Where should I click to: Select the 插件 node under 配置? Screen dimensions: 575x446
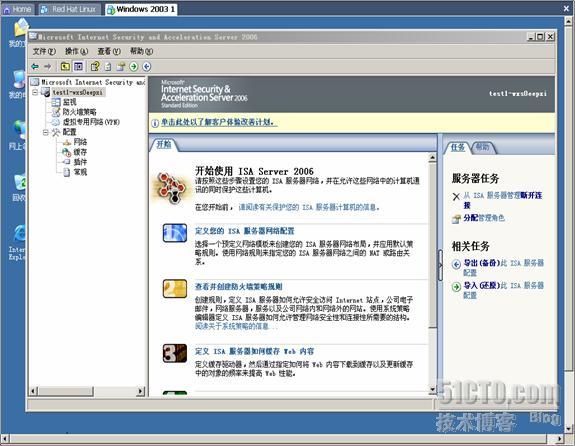(x=80, y=162)
